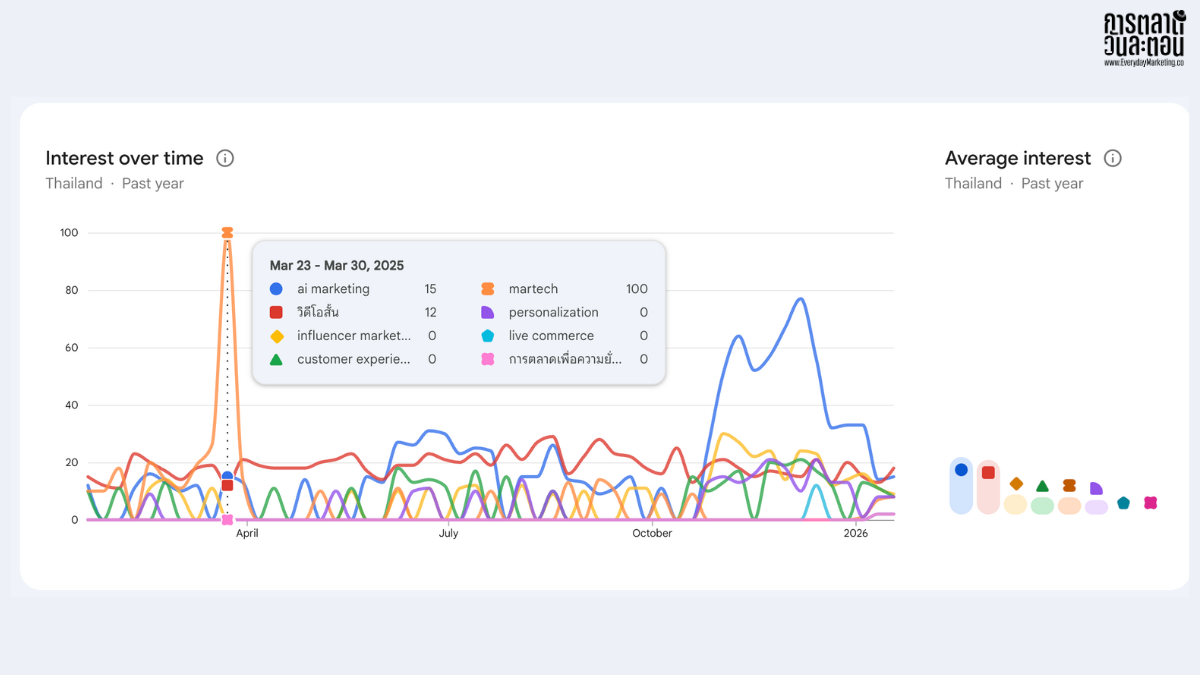1200x675 pixels.
Task: Click the pink icon at bottom of tooltip
Action: point(488,359)
